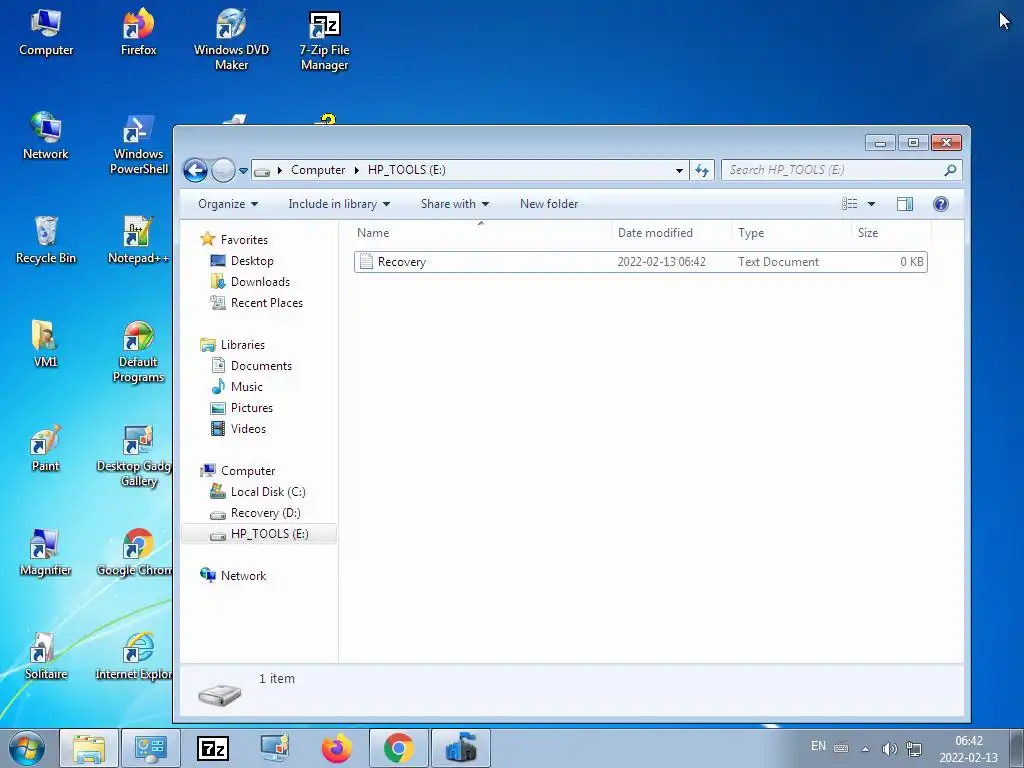Launch Firefox from the desktop

tap(138, 34)
